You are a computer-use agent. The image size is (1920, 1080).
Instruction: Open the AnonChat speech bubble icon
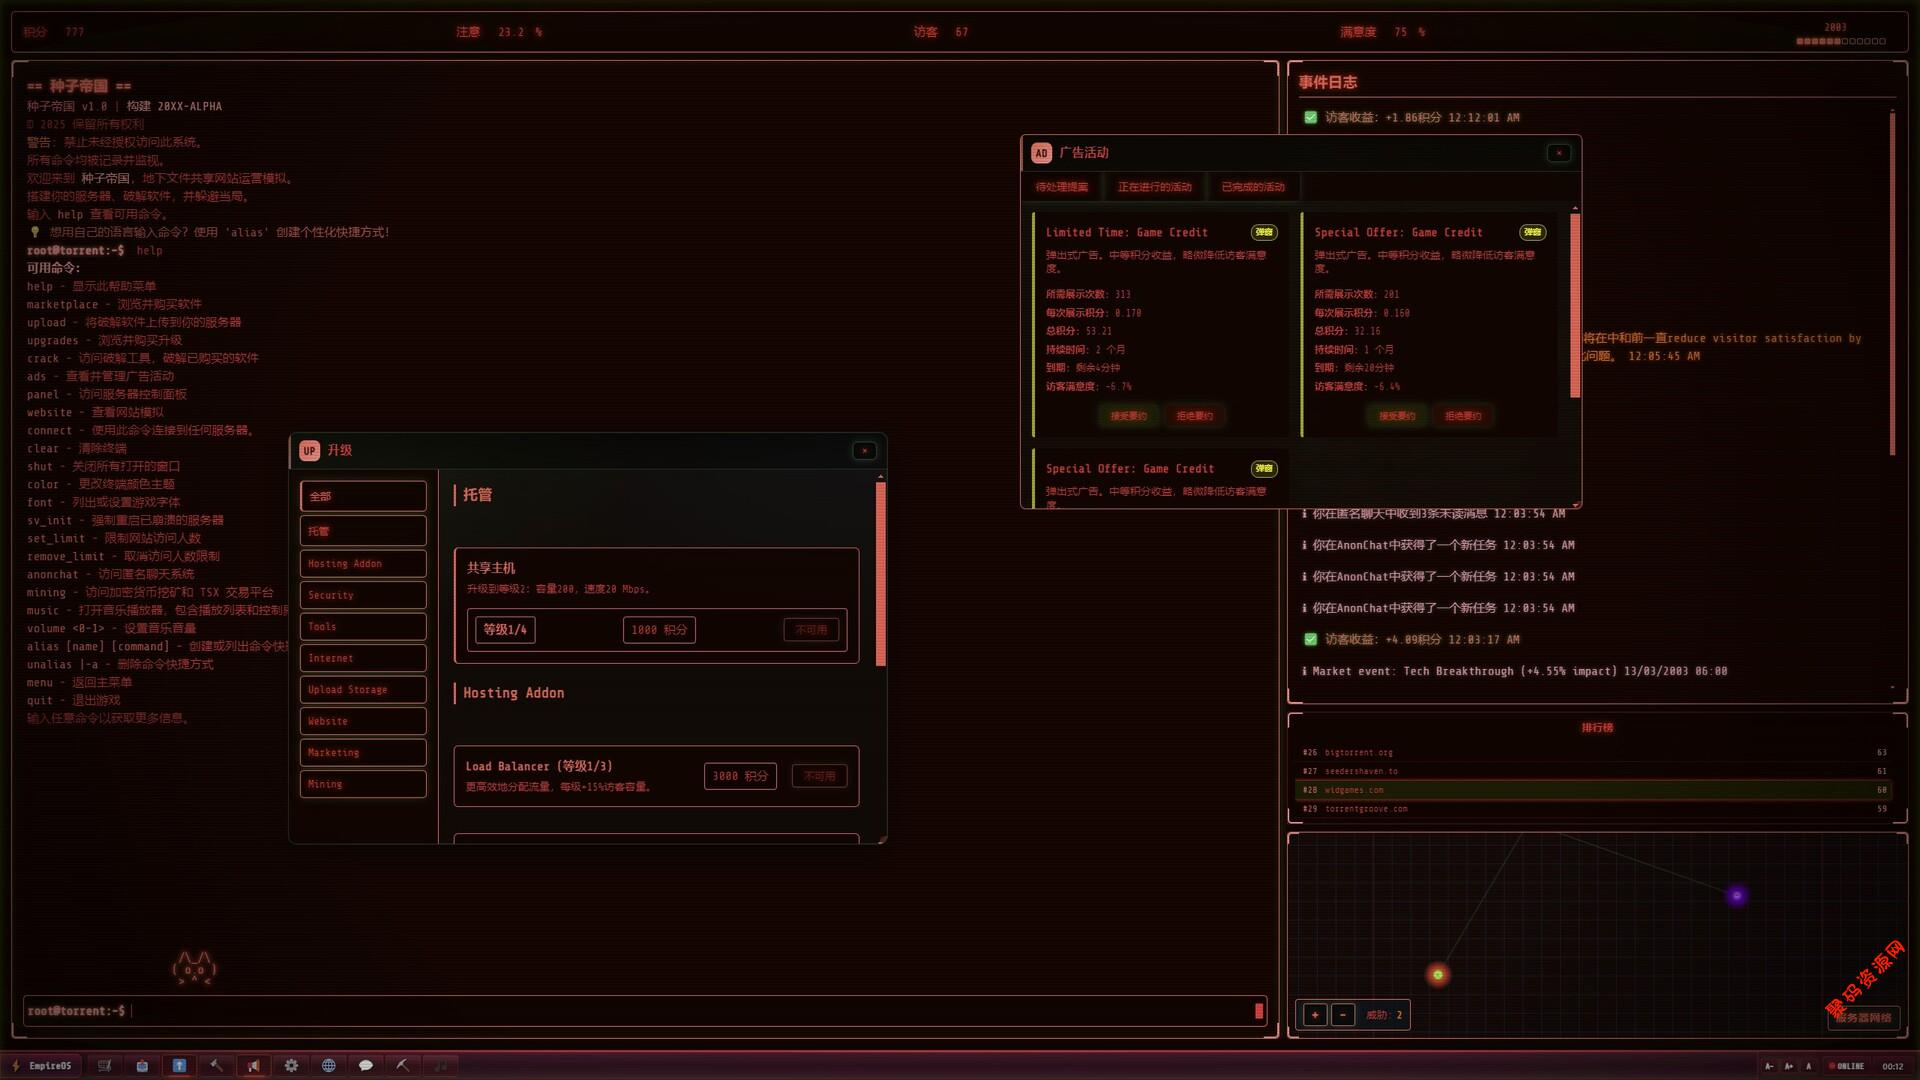coord(366,1066)
